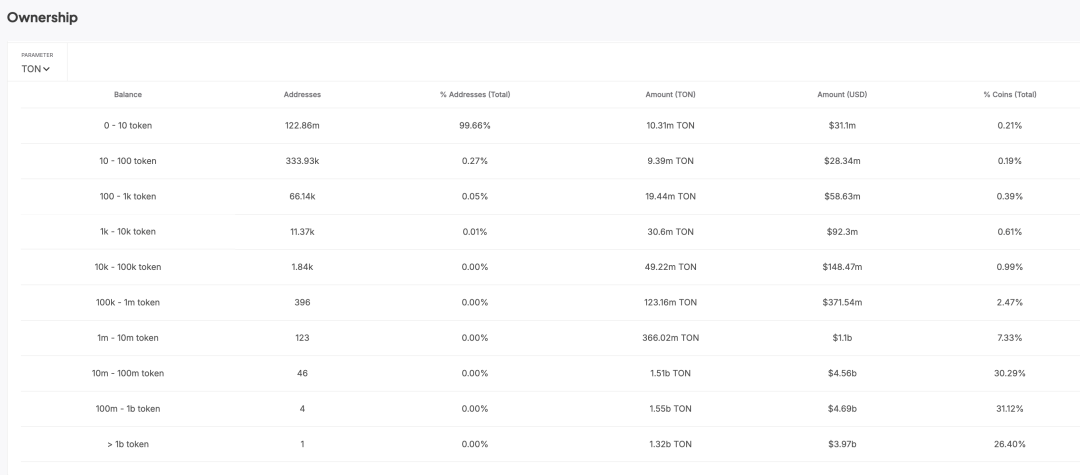Screen dimensions: 1080x475
Task: Select the Amount (TON) column header
Action: 670,95
